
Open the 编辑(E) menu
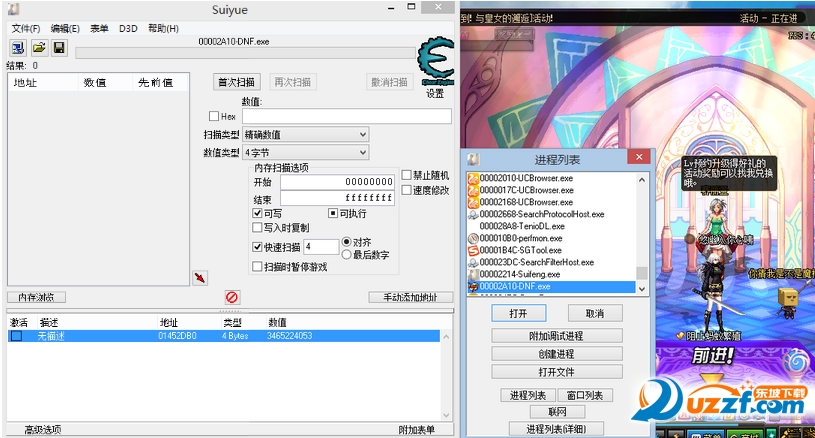click(65, 29)
